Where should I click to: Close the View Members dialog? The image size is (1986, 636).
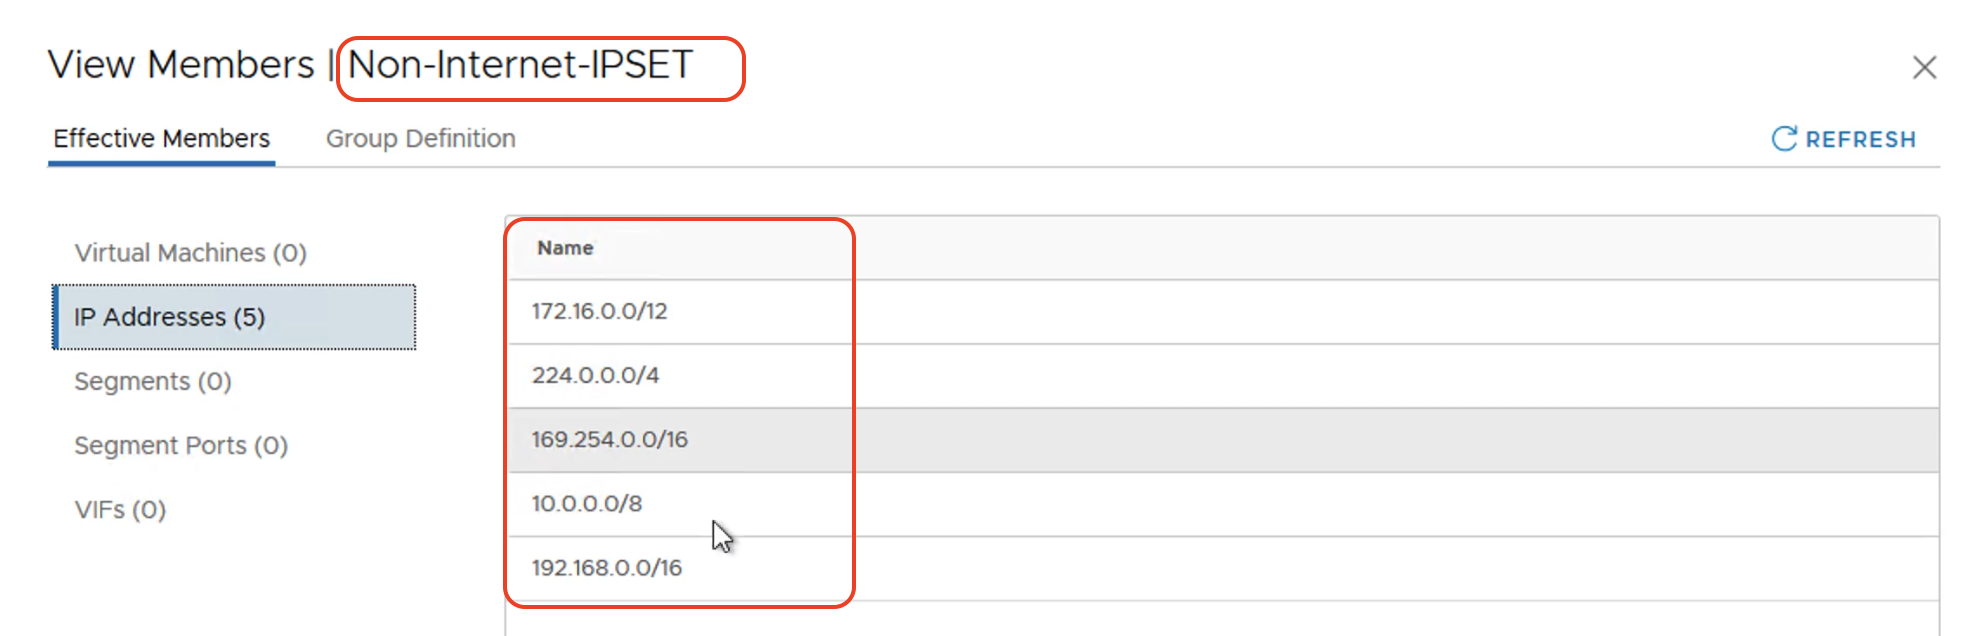pyautogui.click(x=1924, y=67)
